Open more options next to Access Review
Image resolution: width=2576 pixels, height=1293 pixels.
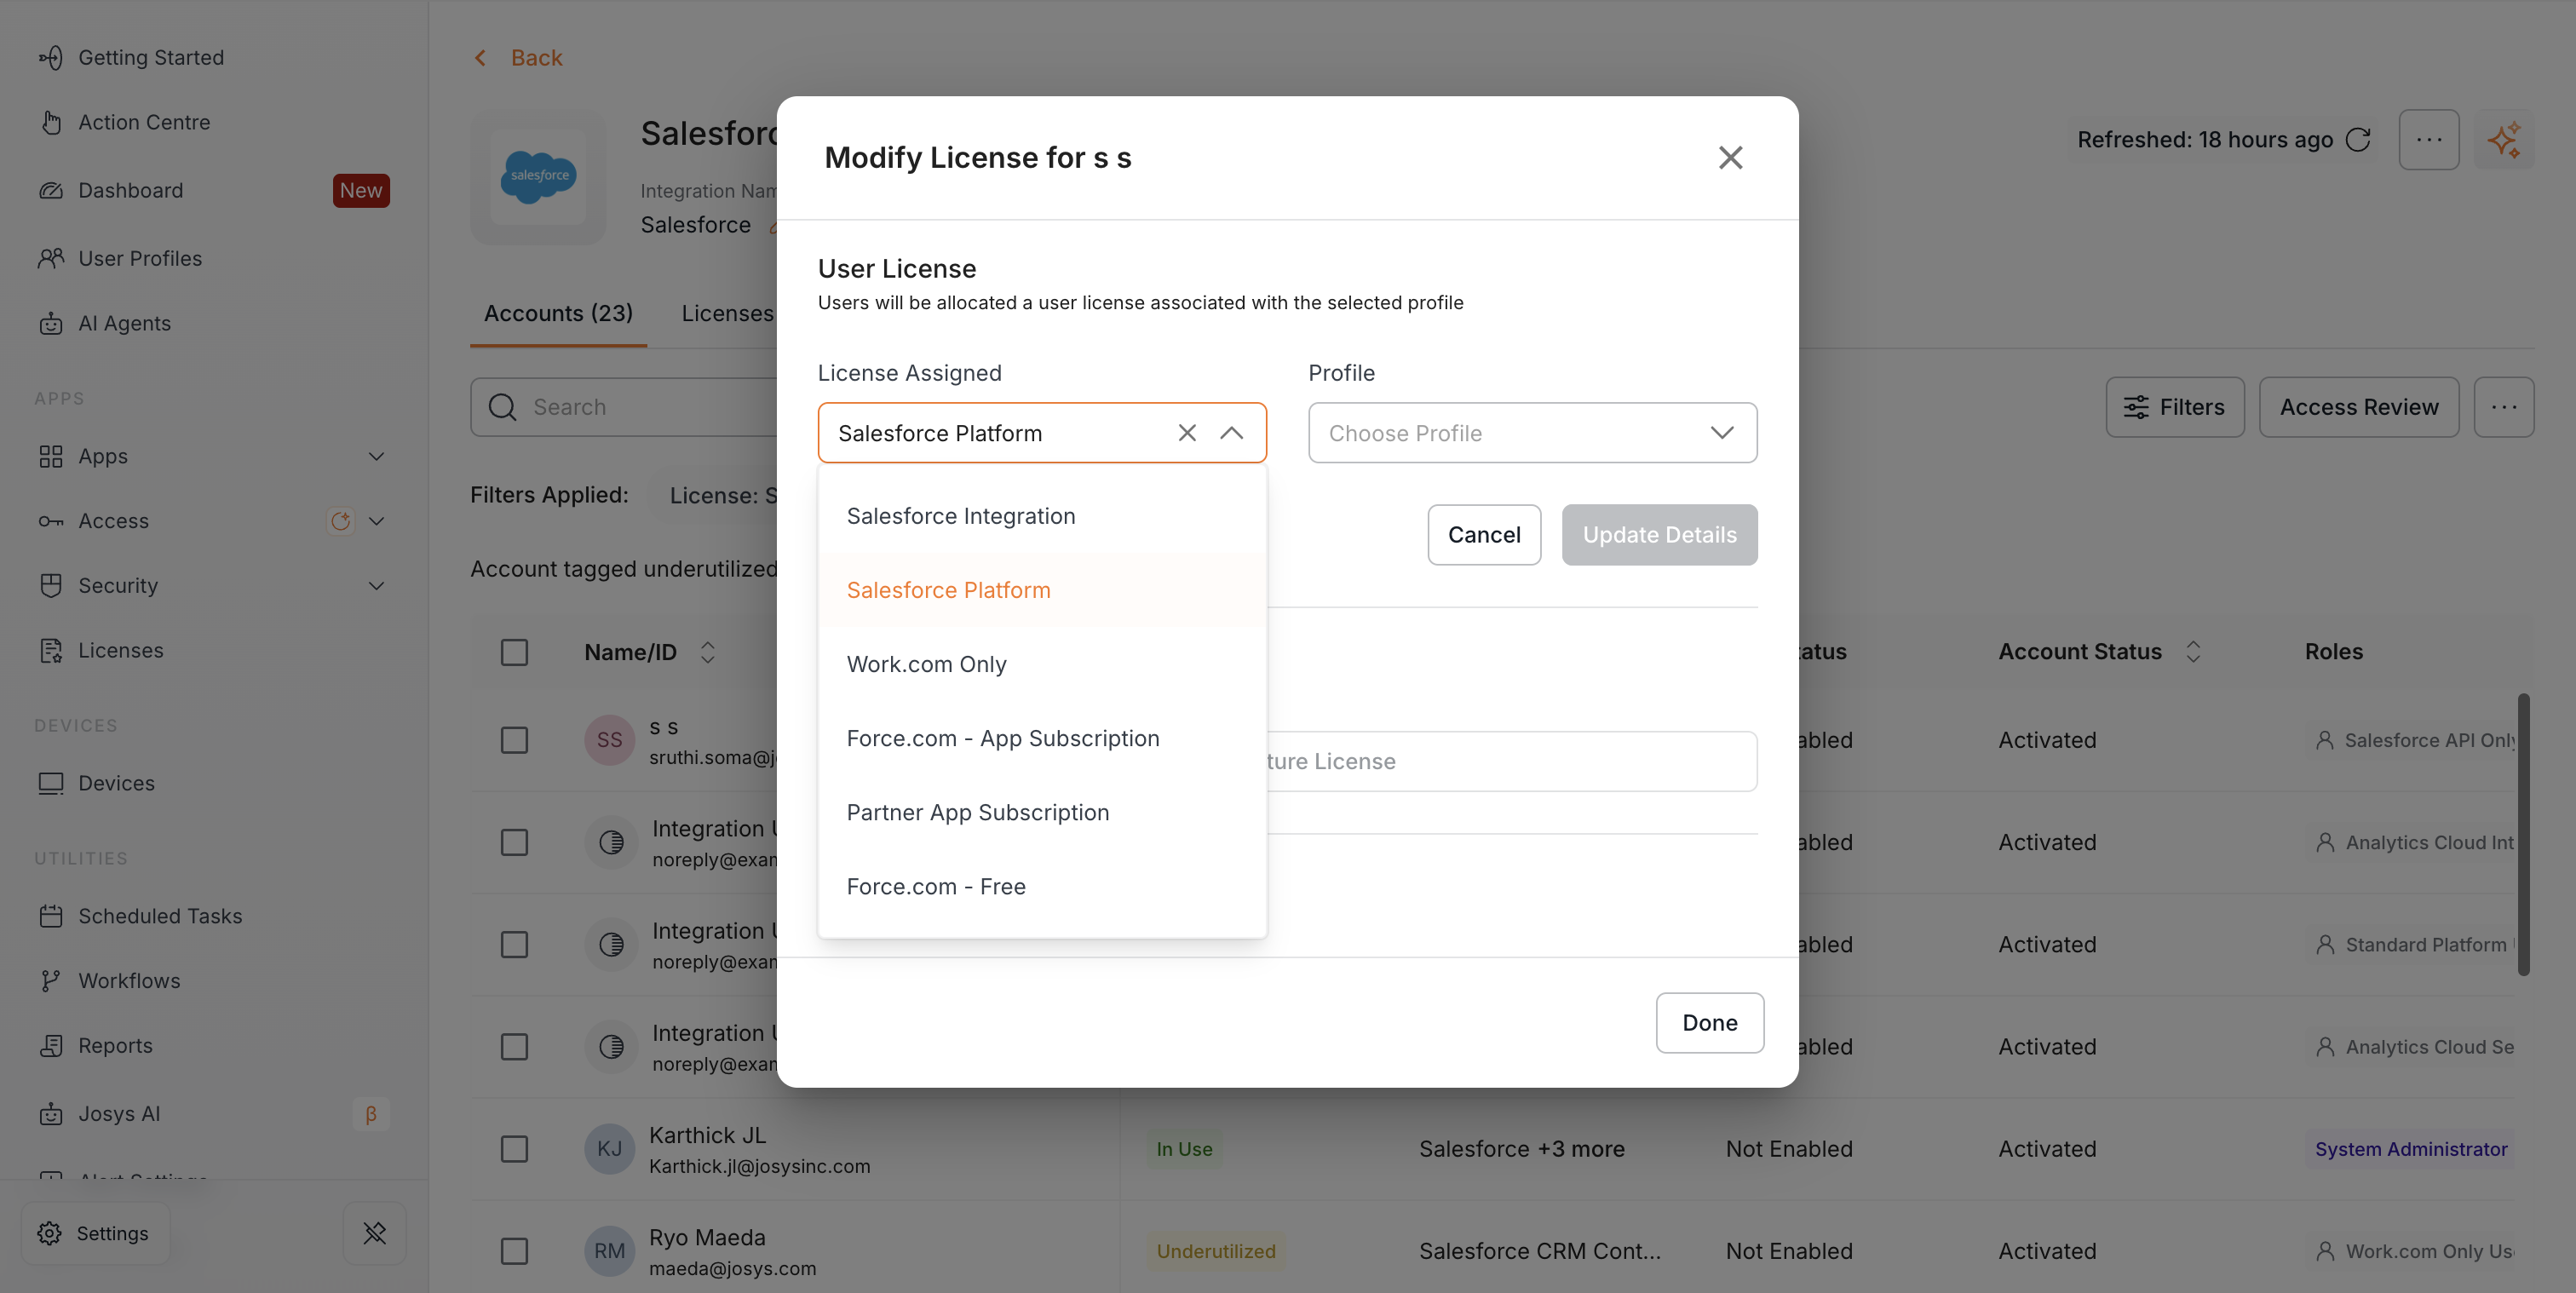[2503, 407]
